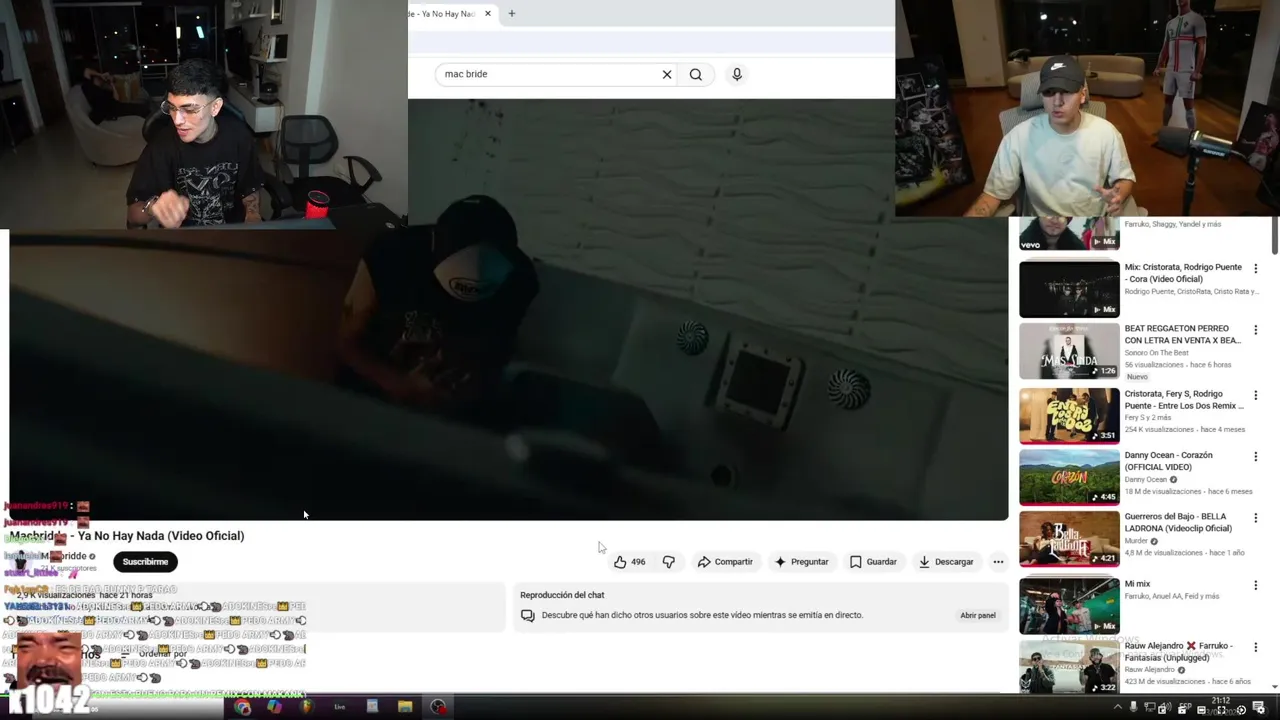Click the 'Reproducción del chat' heading
Image resolution: width=1280 pixels, height=720 pixels.
click(x=562, y=595)
